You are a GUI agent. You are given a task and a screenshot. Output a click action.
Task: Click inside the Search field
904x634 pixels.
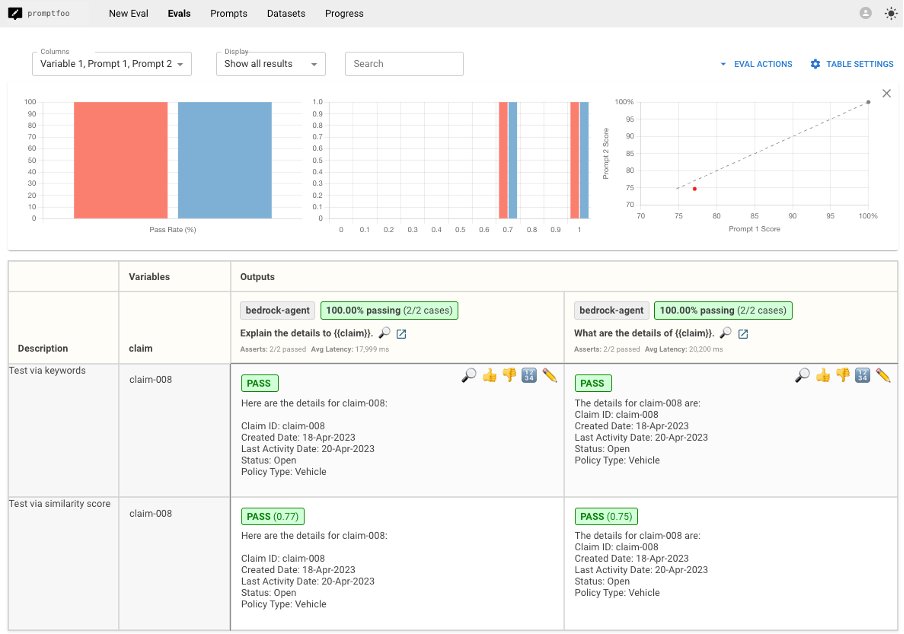[404, 63]
